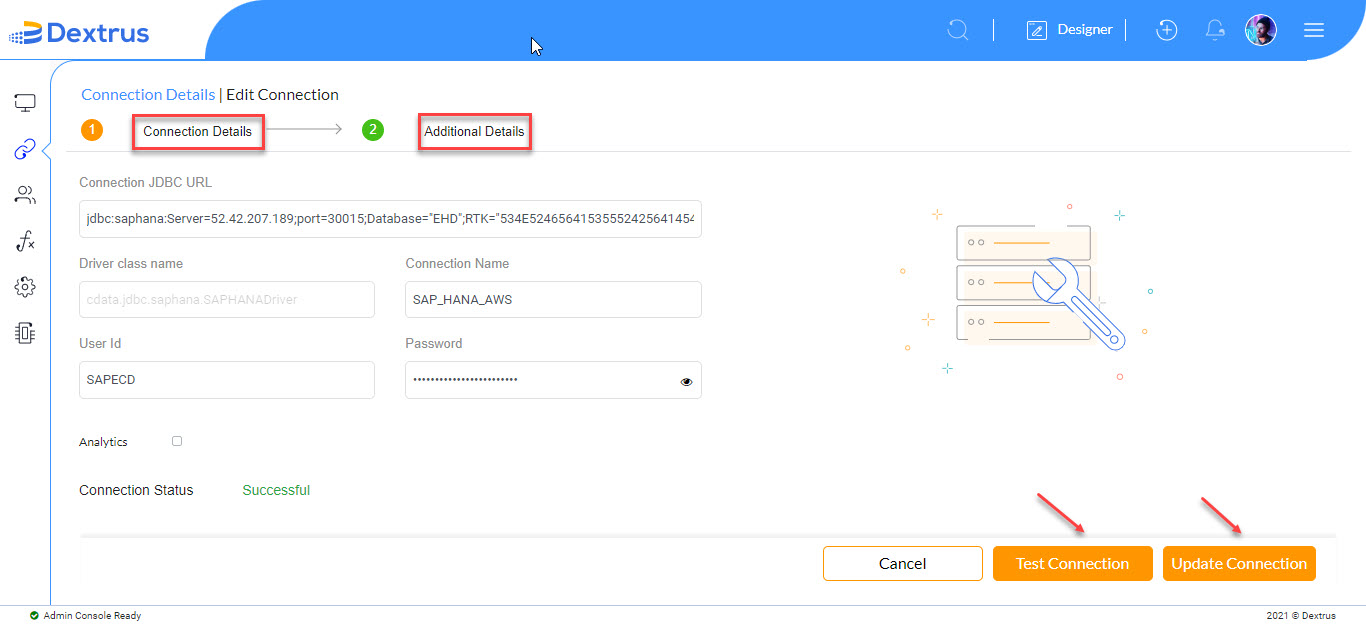The image size is (1366, 625).
Task: Click the Update Connection button
Action: (1239, 563)
